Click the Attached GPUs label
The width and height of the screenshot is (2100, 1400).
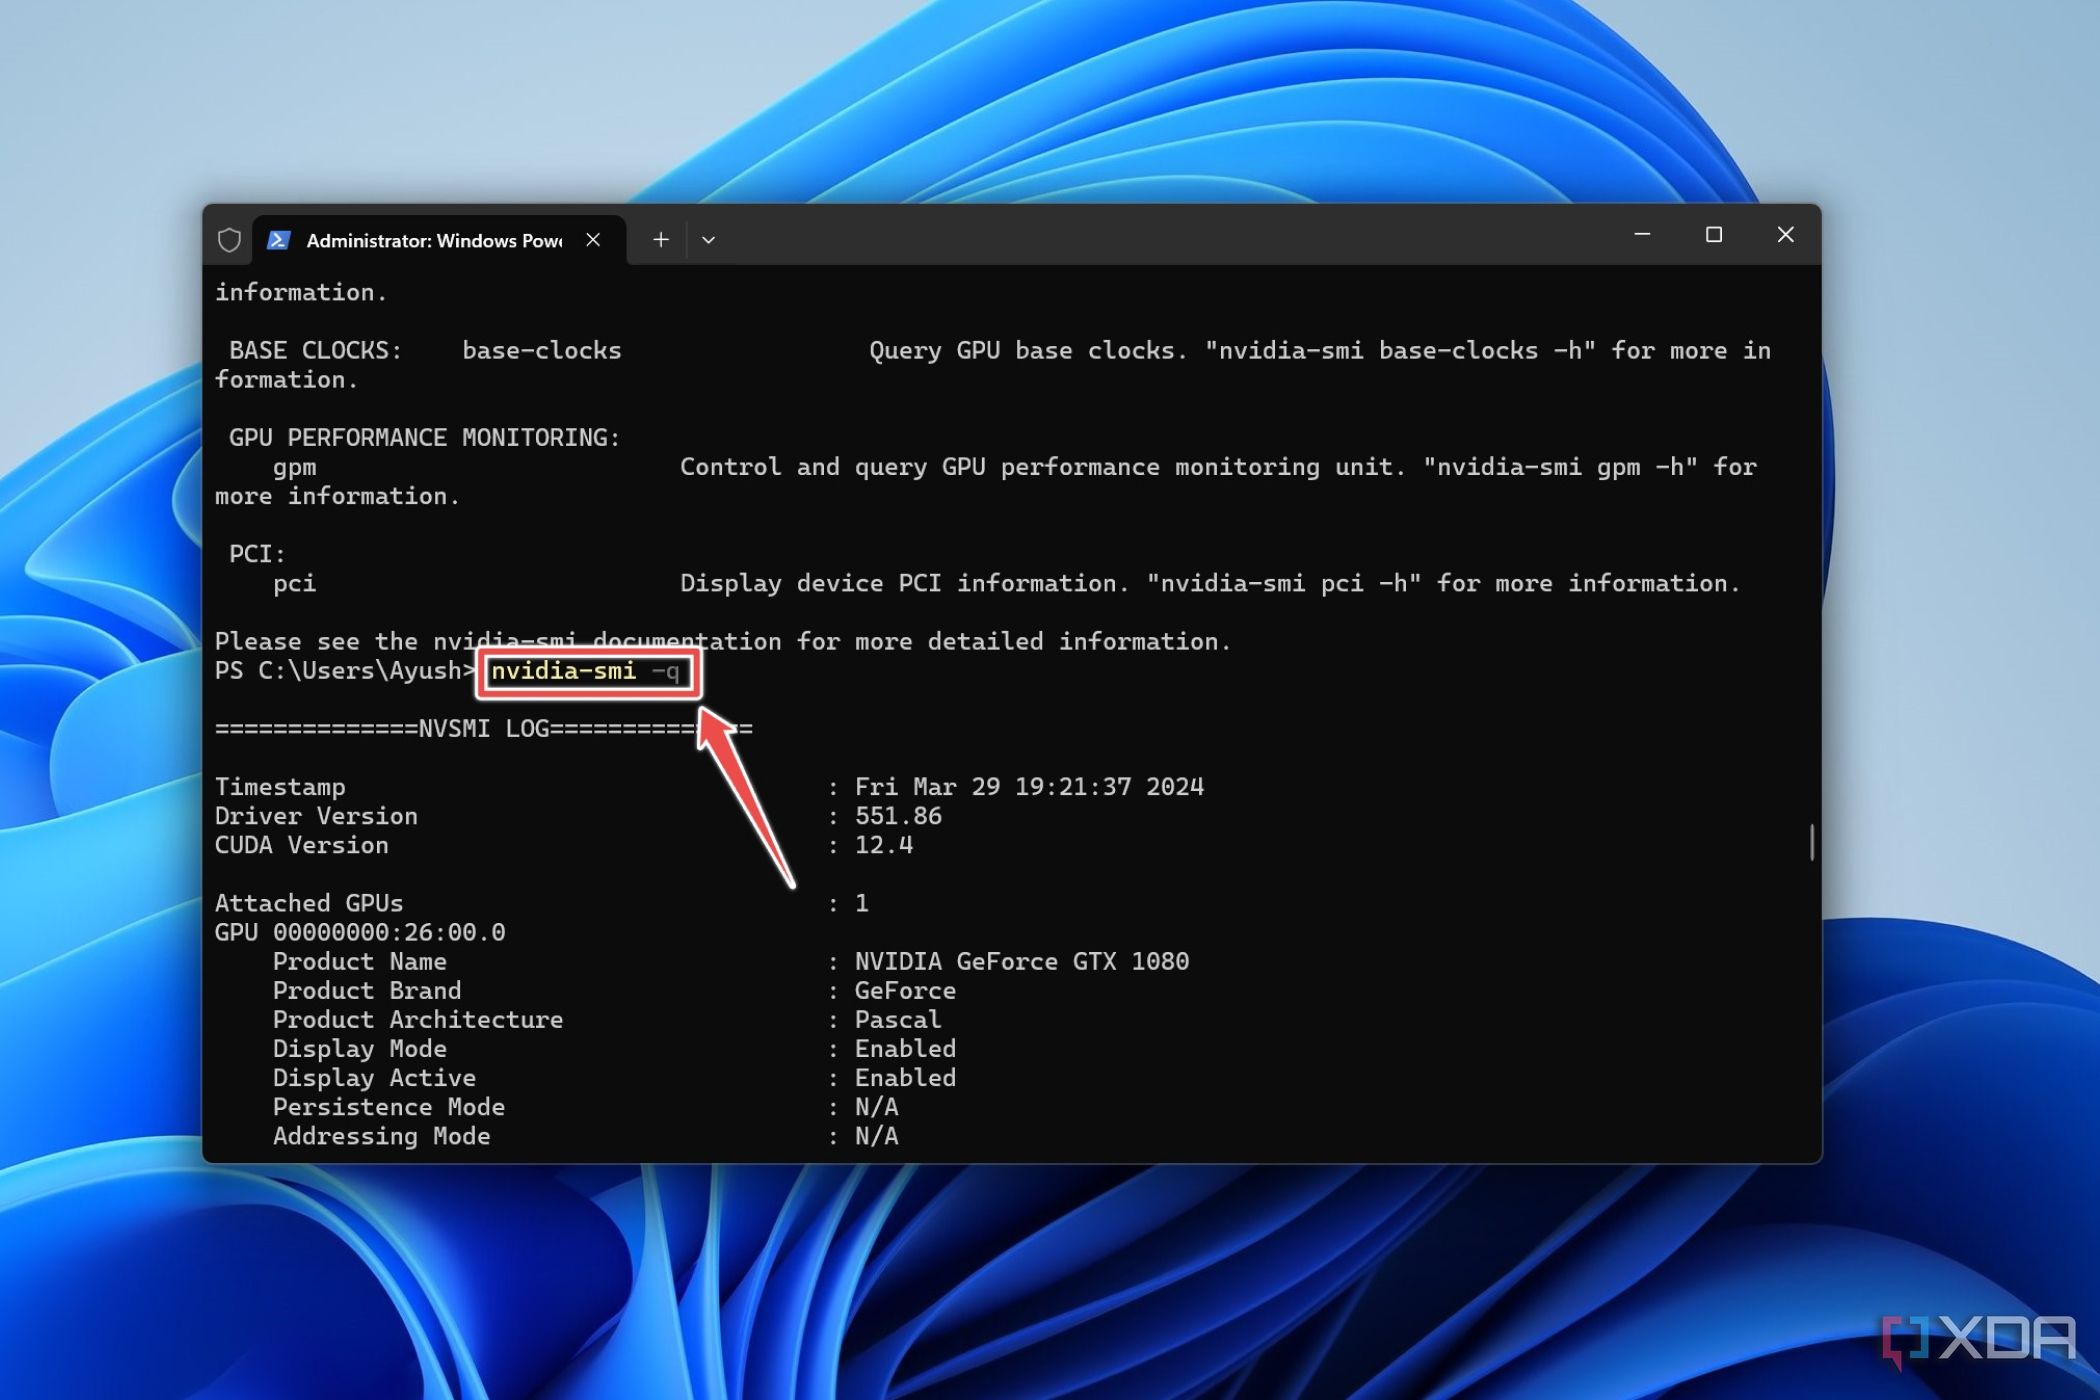[309, 903]
